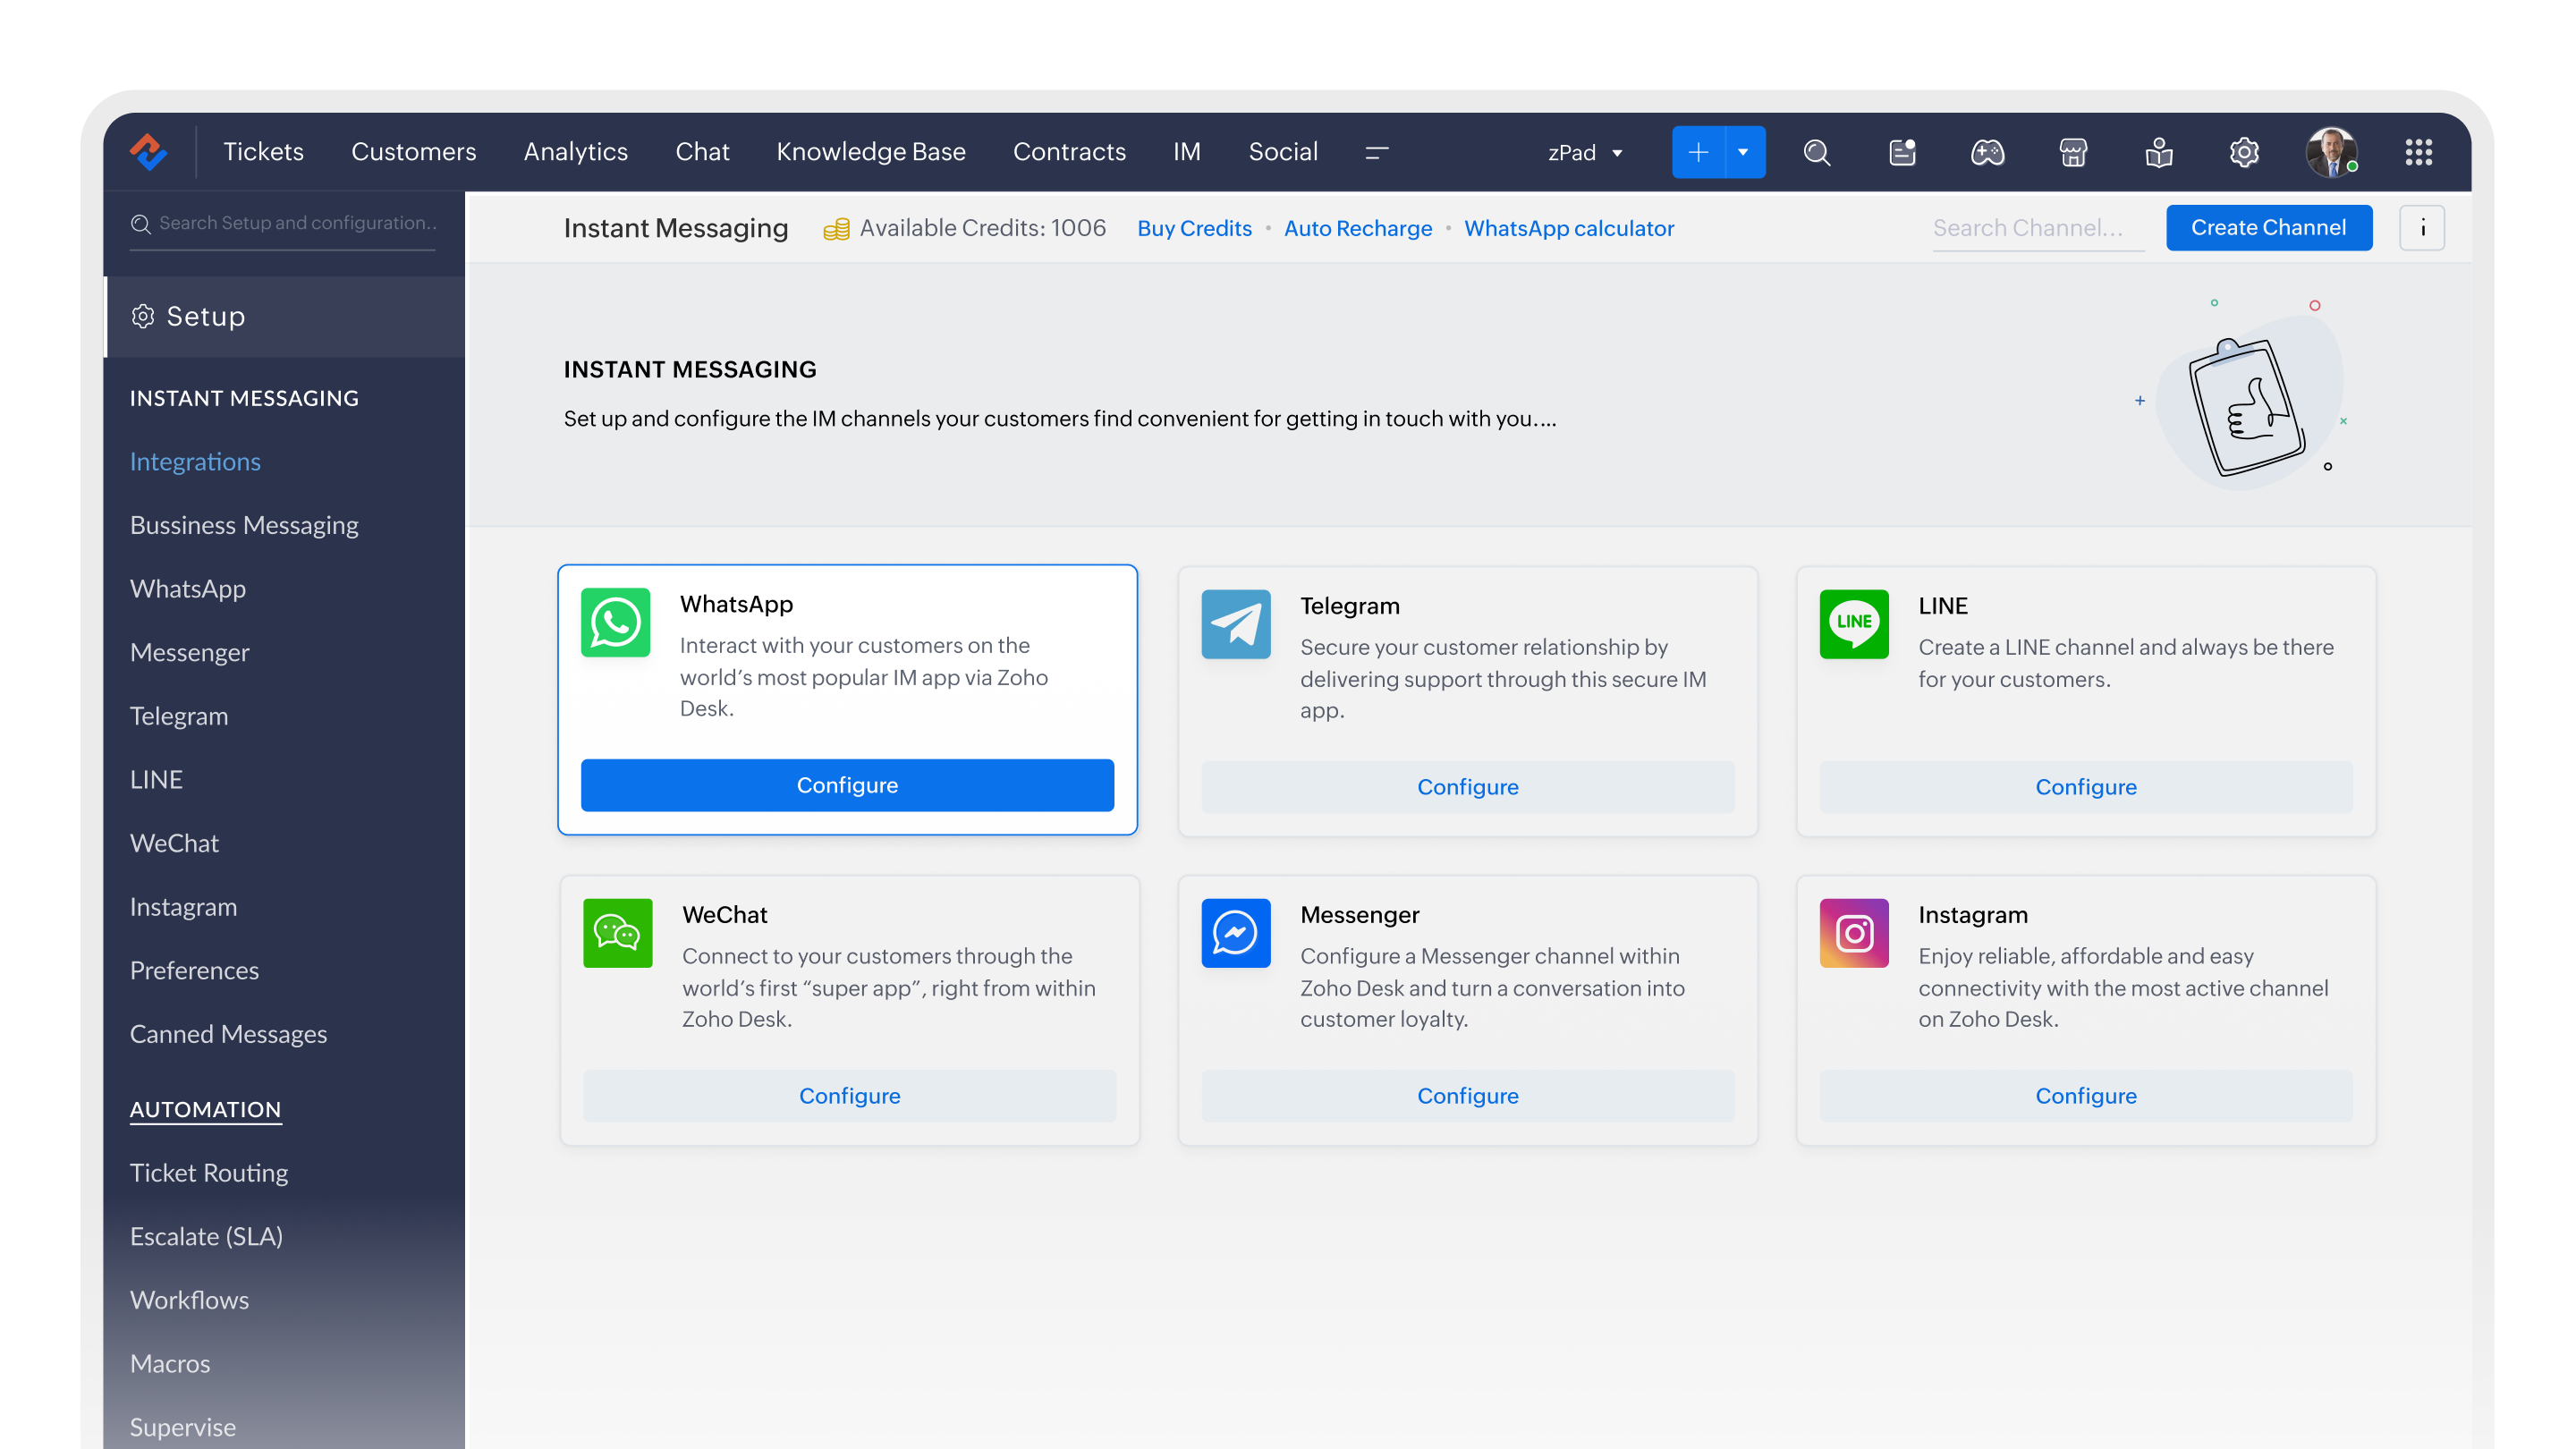This screenshot has width=2576, height=1449.
Task: Open the zPad department dropdown
Action: (x=1585, y=152)
